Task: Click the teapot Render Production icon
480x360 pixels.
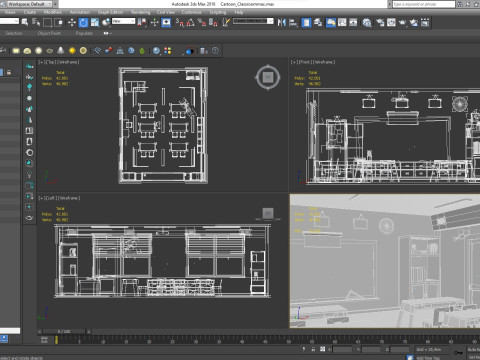Action: pos(402,22)
